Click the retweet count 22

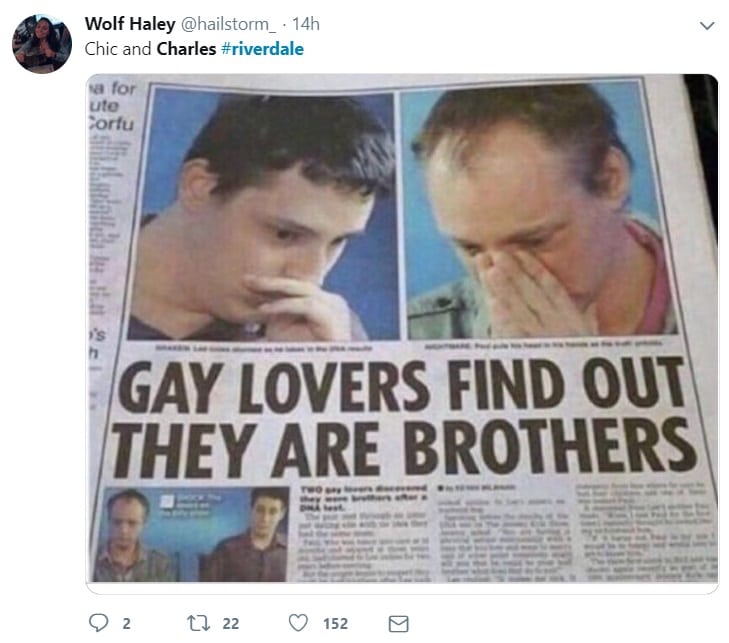pyautogui.click(x=231, y=623)
